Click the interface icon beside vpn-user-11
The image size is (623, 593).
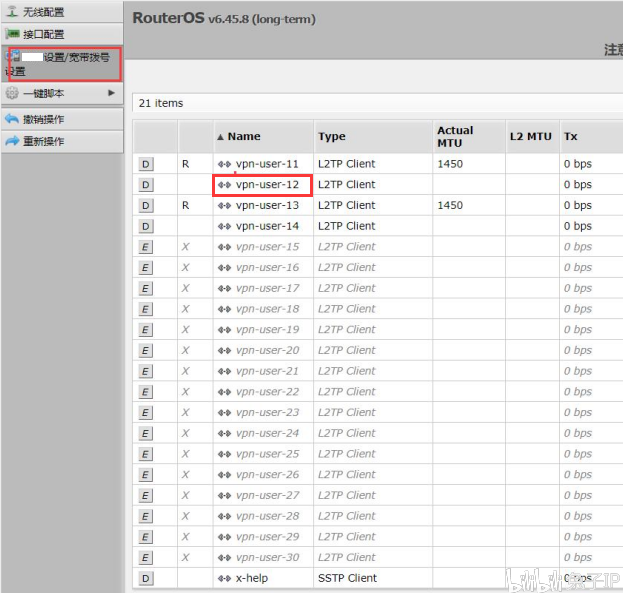[x=224, y=164]
